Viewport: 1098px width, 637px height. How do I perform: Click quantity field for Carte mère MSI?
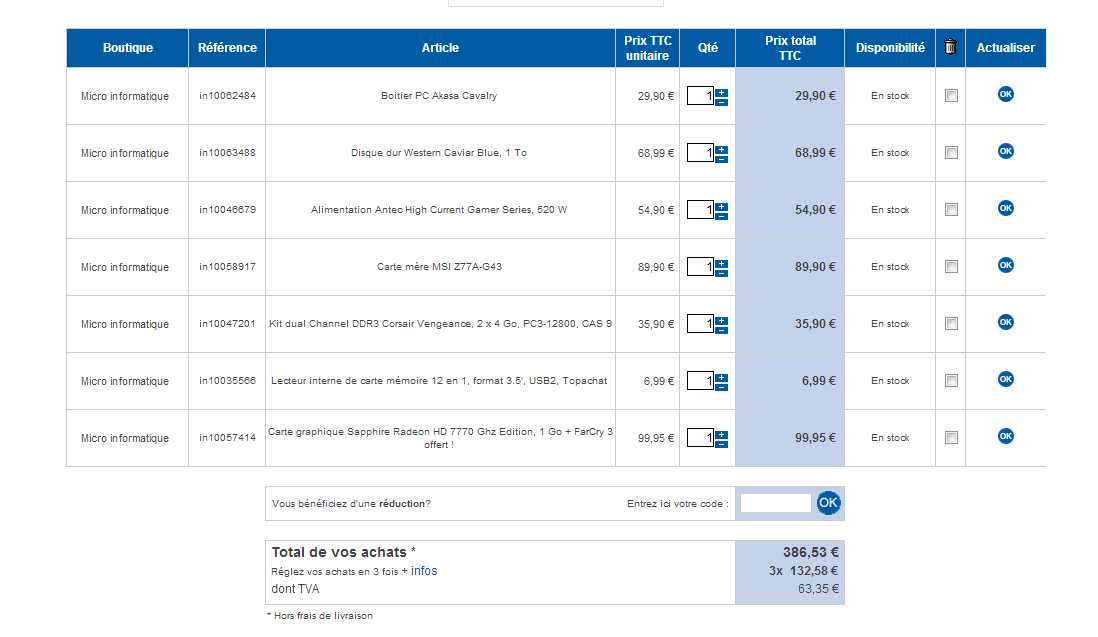pyautogui.click(x=700, y=267)
